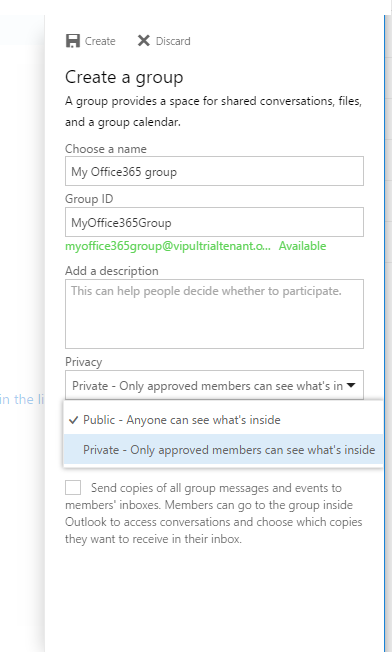
Task: Click the Add a description label
Action: pos(112,271)
